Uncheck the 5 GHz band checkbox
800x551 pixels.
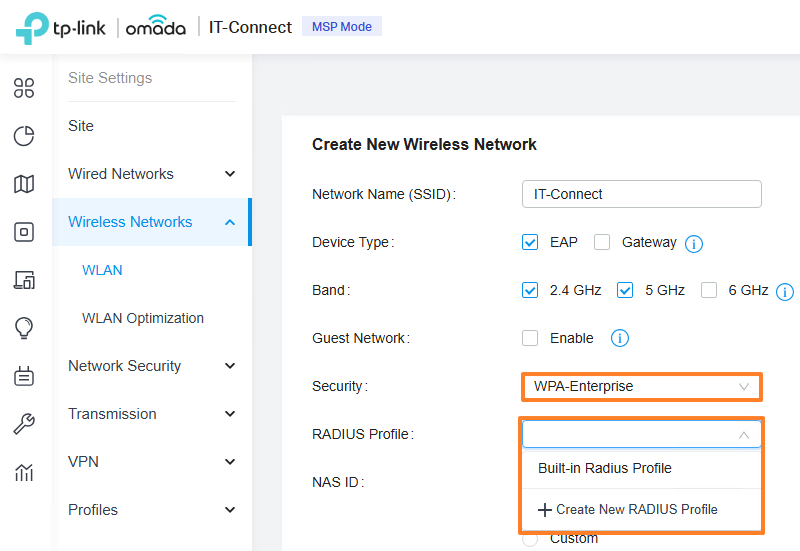coord(624,290)
